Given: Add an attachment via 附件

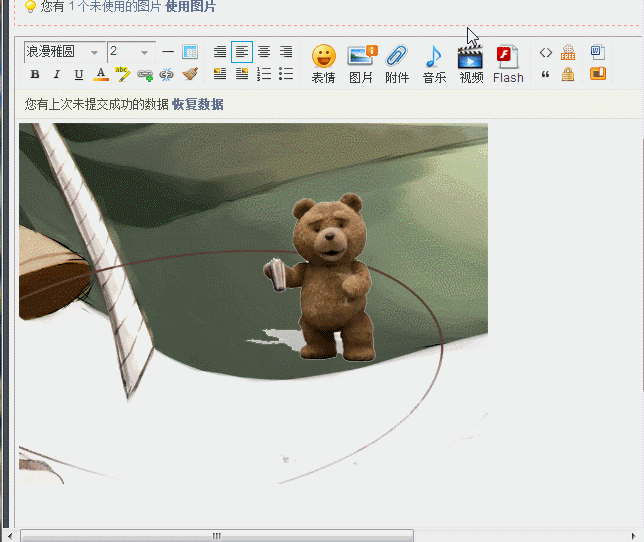Looking at the screenshot, I should coord(397,64).
